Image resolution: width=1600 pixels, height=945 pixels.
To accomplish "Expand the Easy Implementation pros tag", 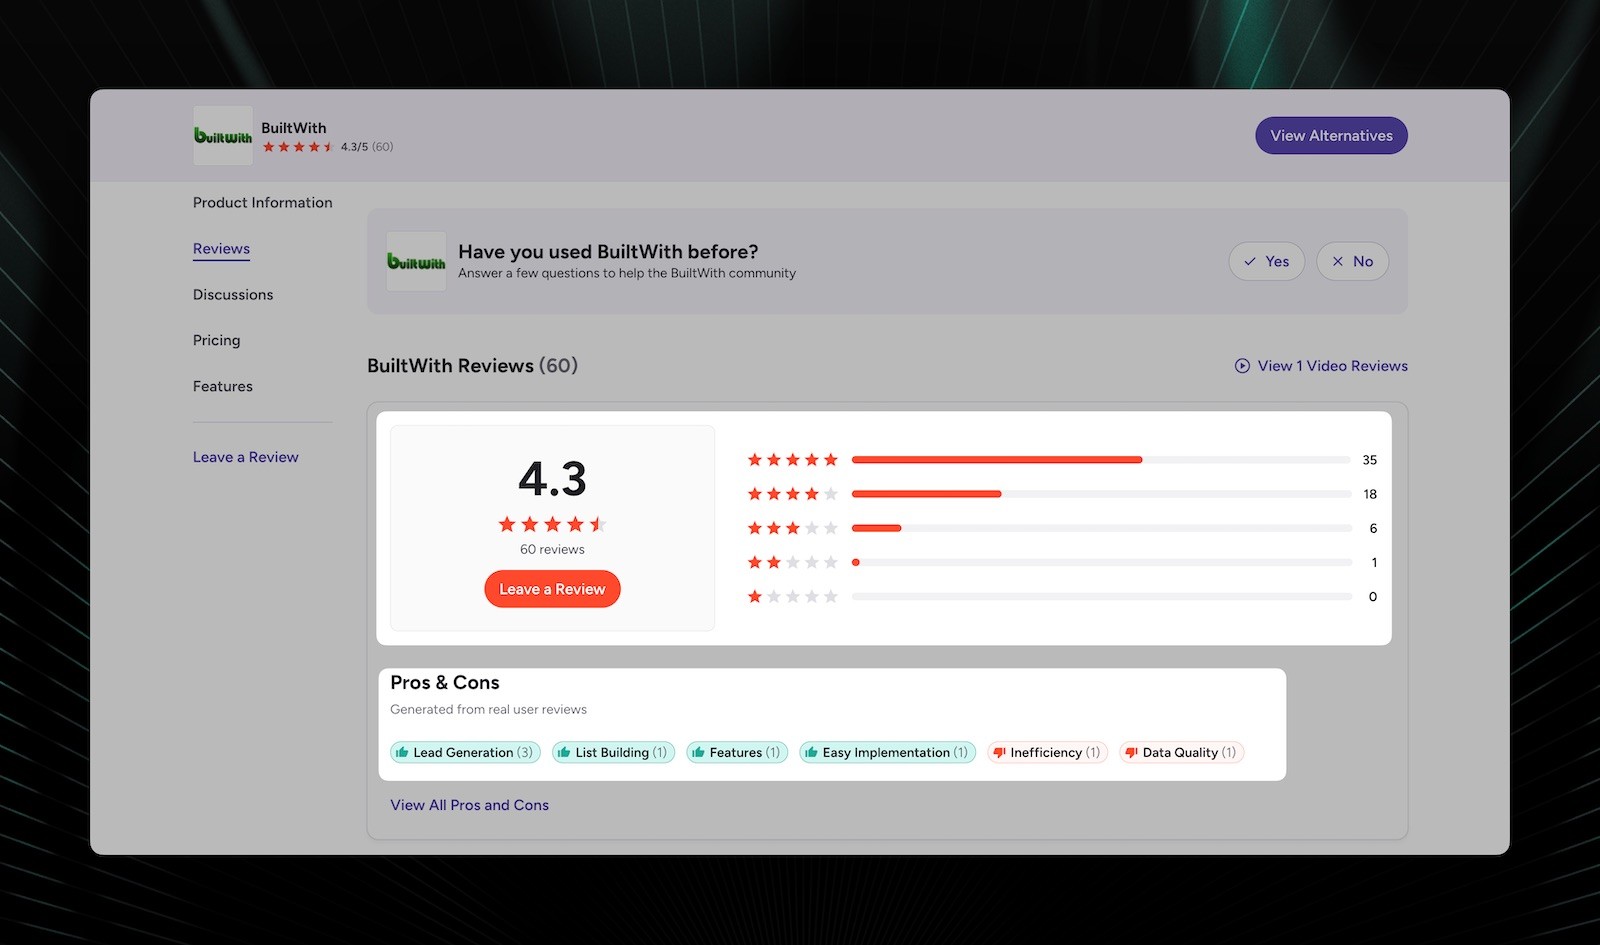I will [x=886, y=752].
